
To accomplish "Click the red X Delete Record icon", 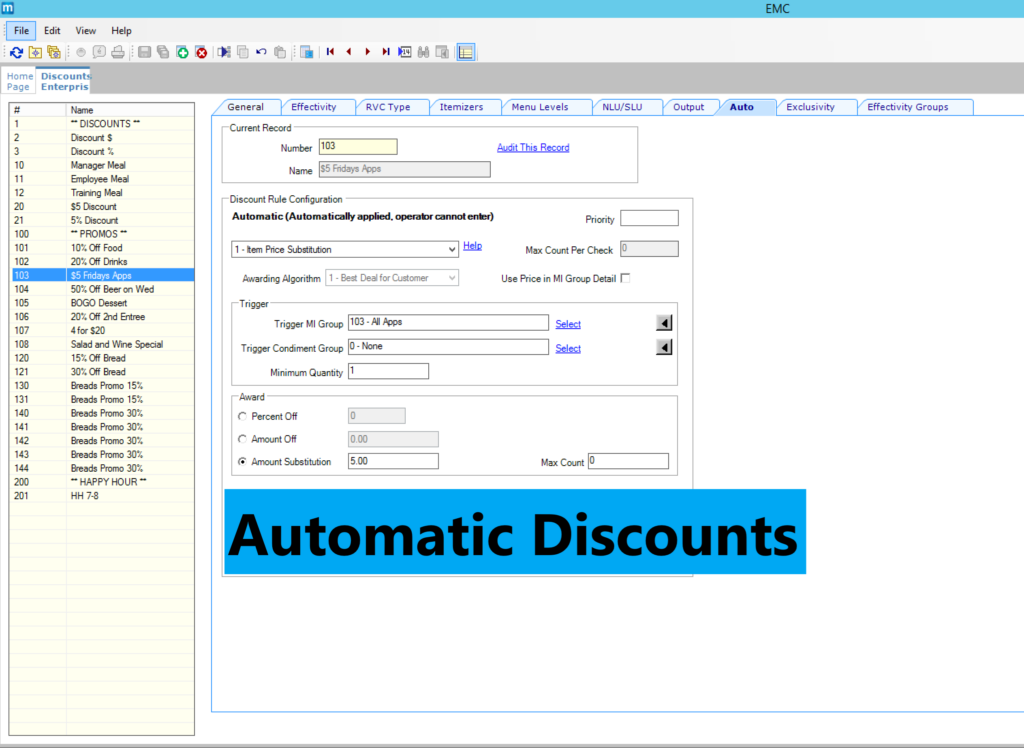I will click(x=201, y=52).
